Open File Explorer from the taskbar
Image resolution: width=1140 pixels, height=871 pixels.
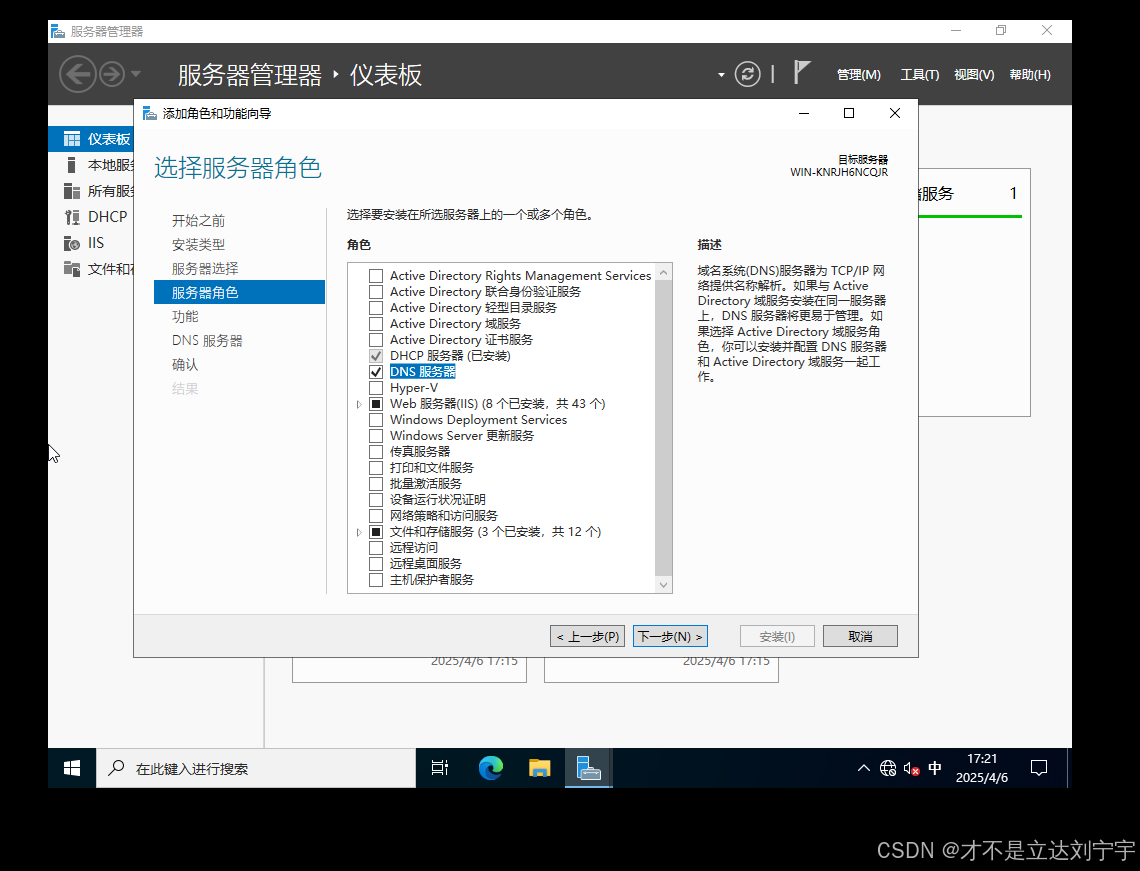[x=539, y=768]
